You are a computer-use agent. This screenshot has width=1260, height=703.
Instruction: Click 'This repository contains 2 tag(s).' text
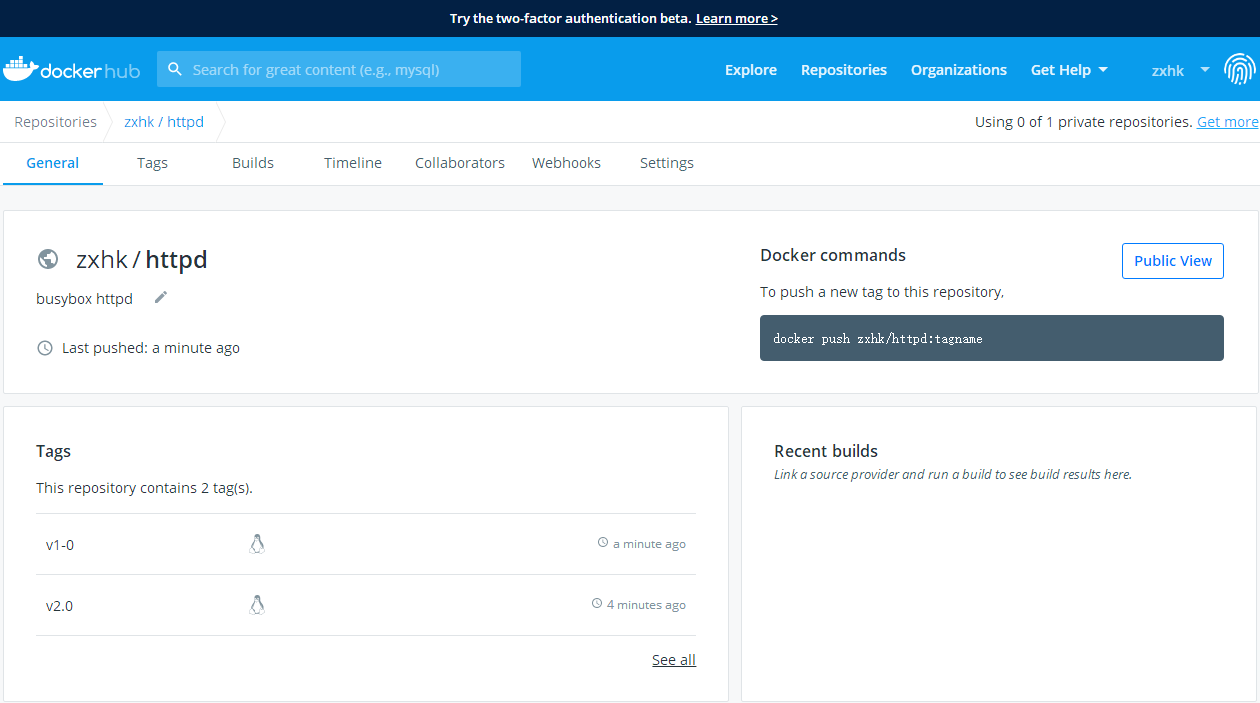[144, 488]
